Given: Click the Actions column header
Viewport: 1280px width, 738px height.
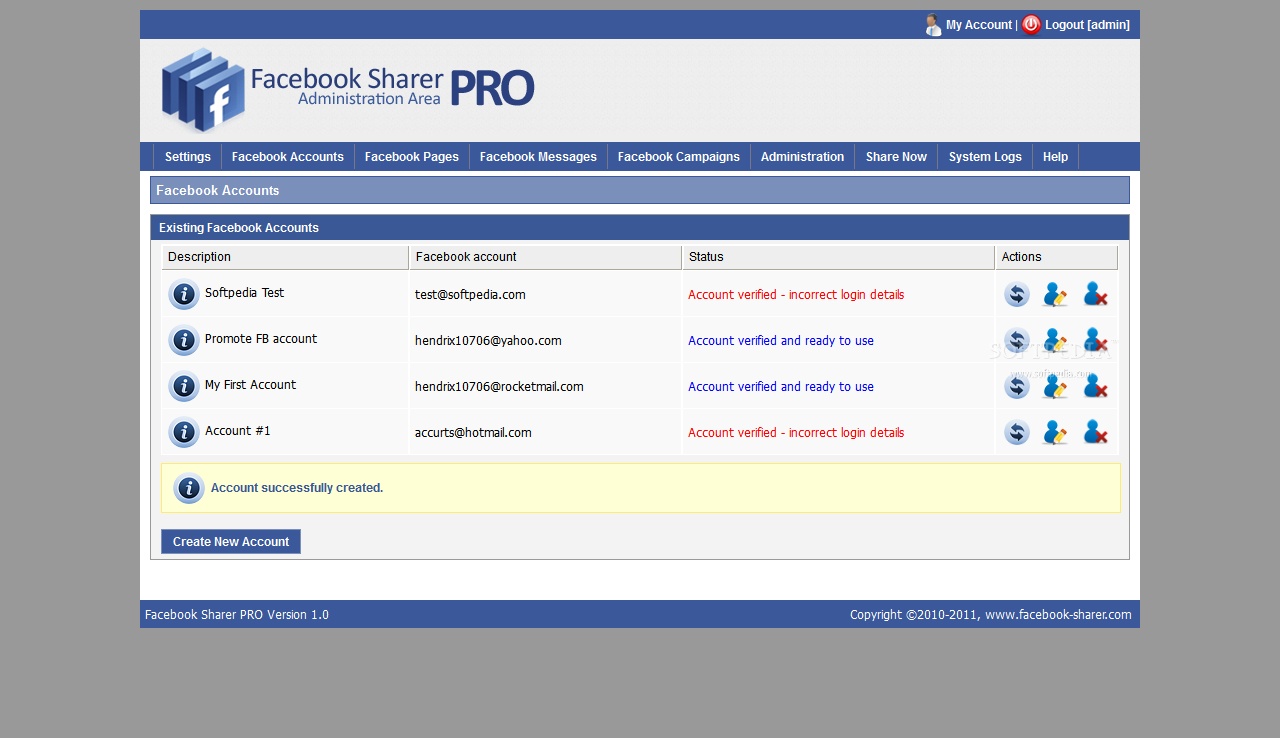Looking at the screenshot, I should [1057, 257].
